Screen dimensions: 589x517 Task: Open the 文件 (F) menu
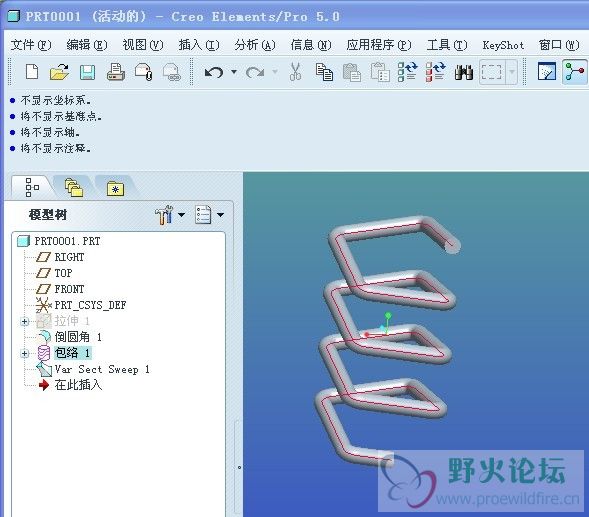[31, 45]
